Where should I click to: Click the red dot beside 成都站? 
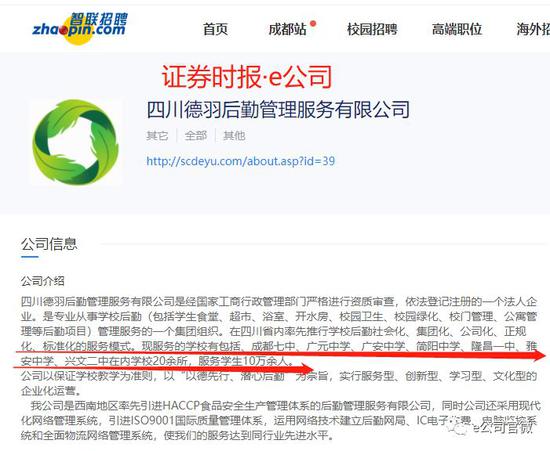313,23
